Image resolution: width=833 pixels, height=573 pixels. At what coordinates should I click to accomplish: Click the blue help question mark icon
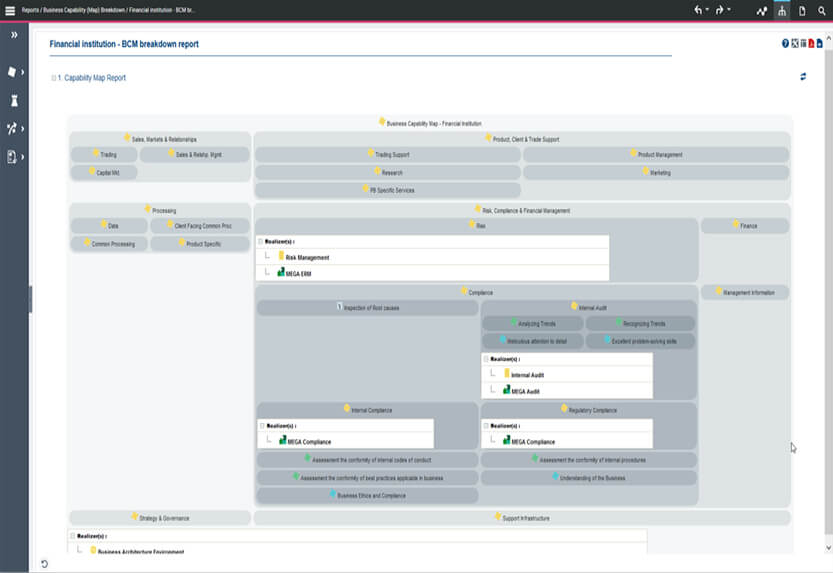tap(785, 44)
